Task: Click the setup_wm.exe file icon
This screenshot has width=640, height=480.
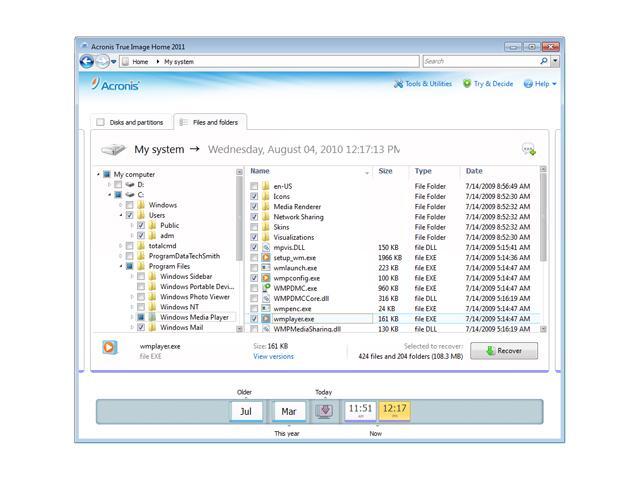Action: (x=266, y=258)
